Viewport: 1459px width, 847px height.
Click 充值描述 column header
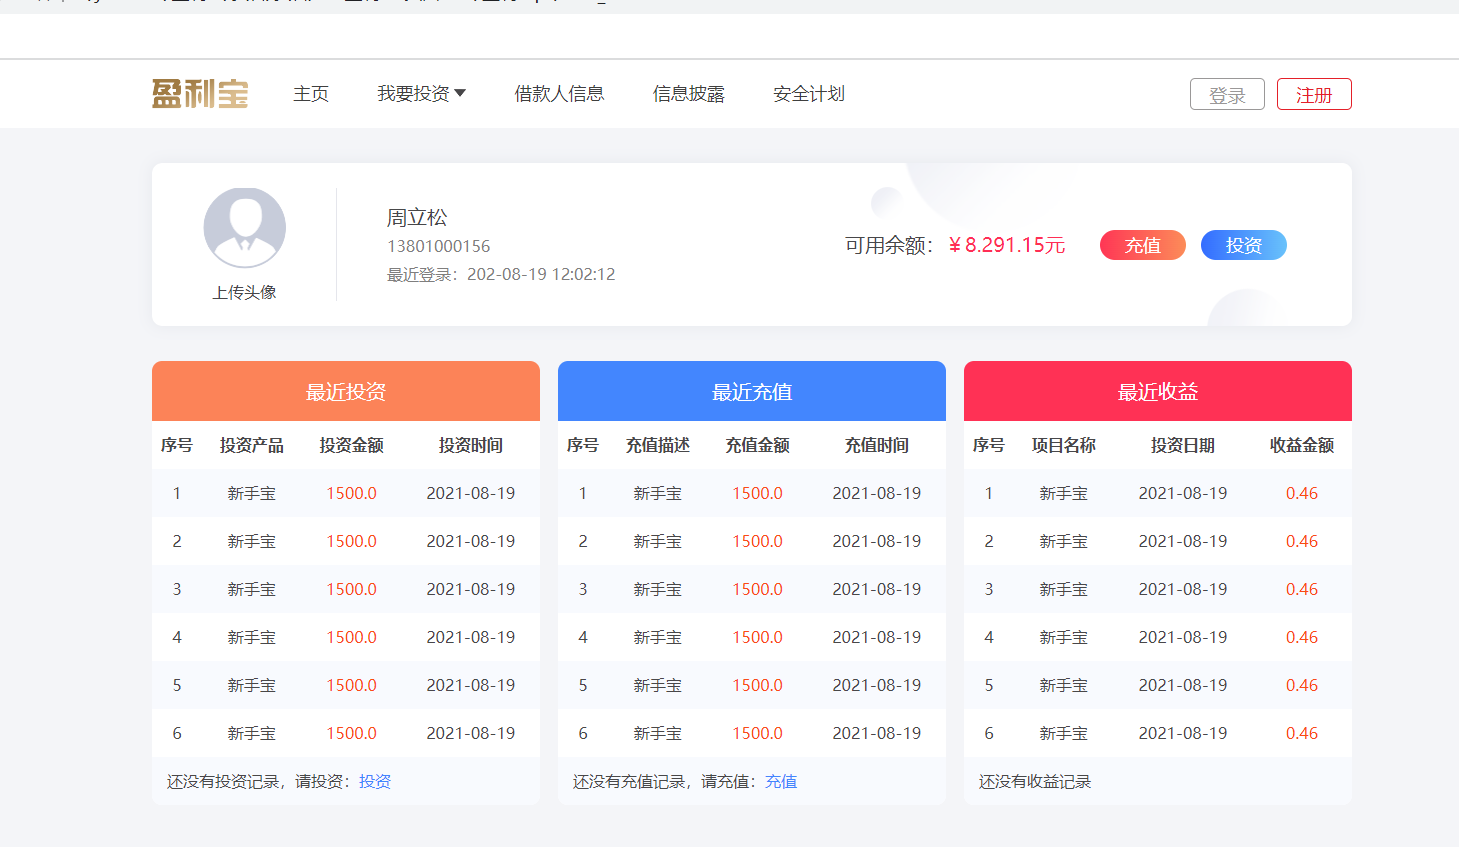[658, 445]
